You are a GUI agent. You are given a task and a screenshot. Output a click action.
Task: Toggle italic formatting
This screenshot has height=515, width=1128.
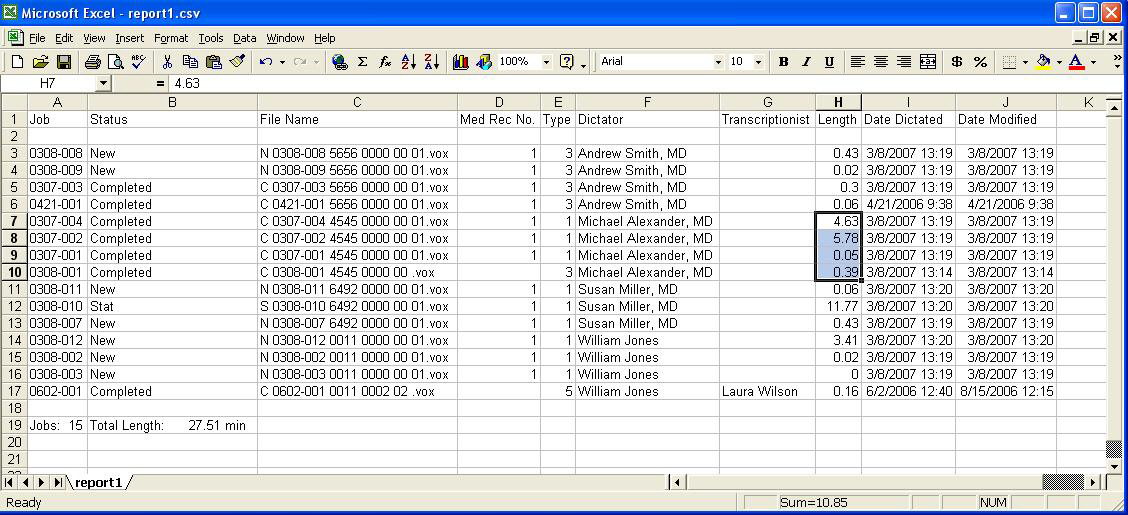coord(806,62)
